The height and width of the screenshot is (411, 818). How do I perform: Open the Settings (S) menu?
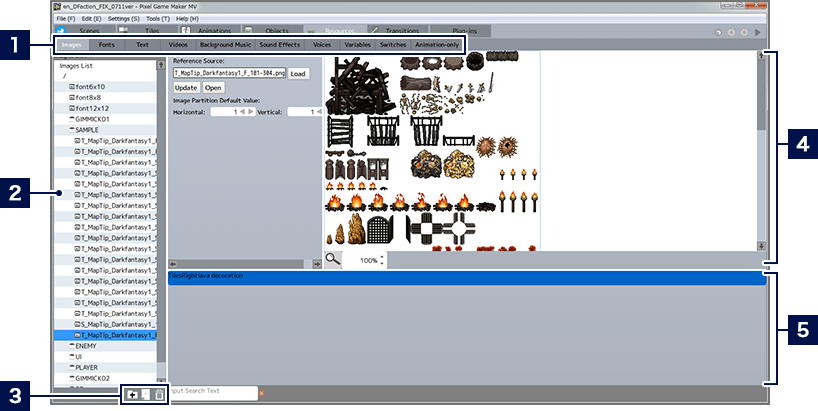click(123, 19)
